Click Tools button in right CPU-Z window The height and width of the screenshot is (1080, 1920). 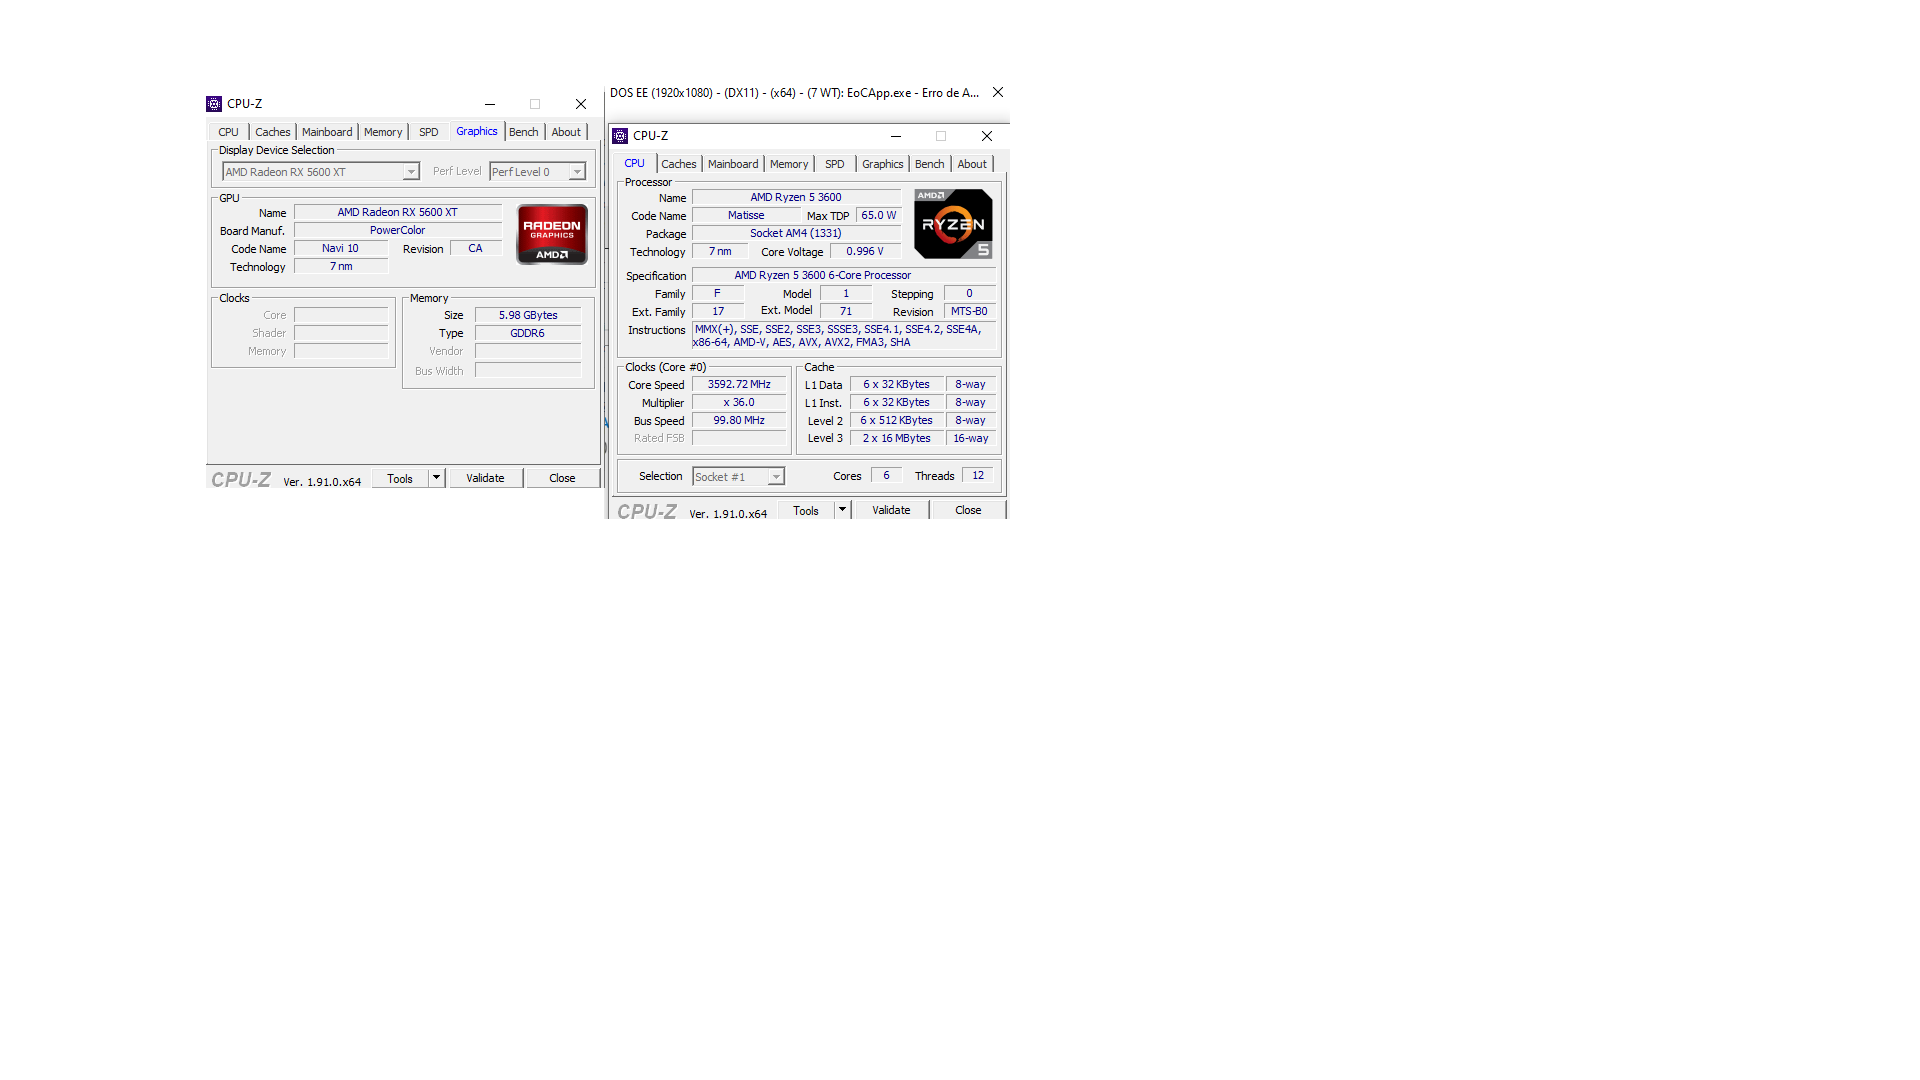(x=806, y=510)
